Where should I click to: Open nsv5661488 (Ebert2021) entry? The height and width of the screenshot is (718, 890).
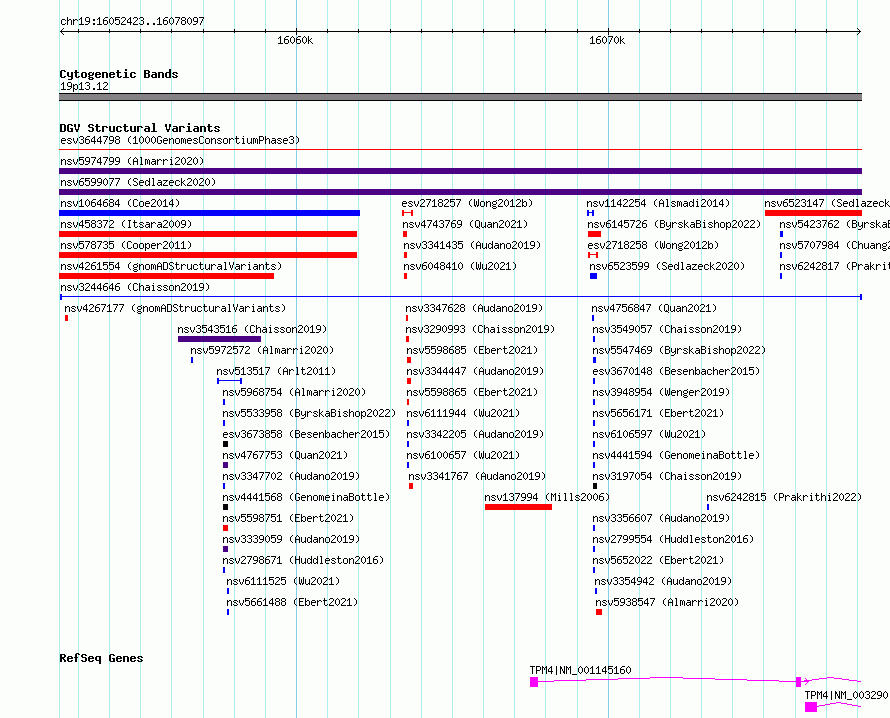tap(292, 602)
